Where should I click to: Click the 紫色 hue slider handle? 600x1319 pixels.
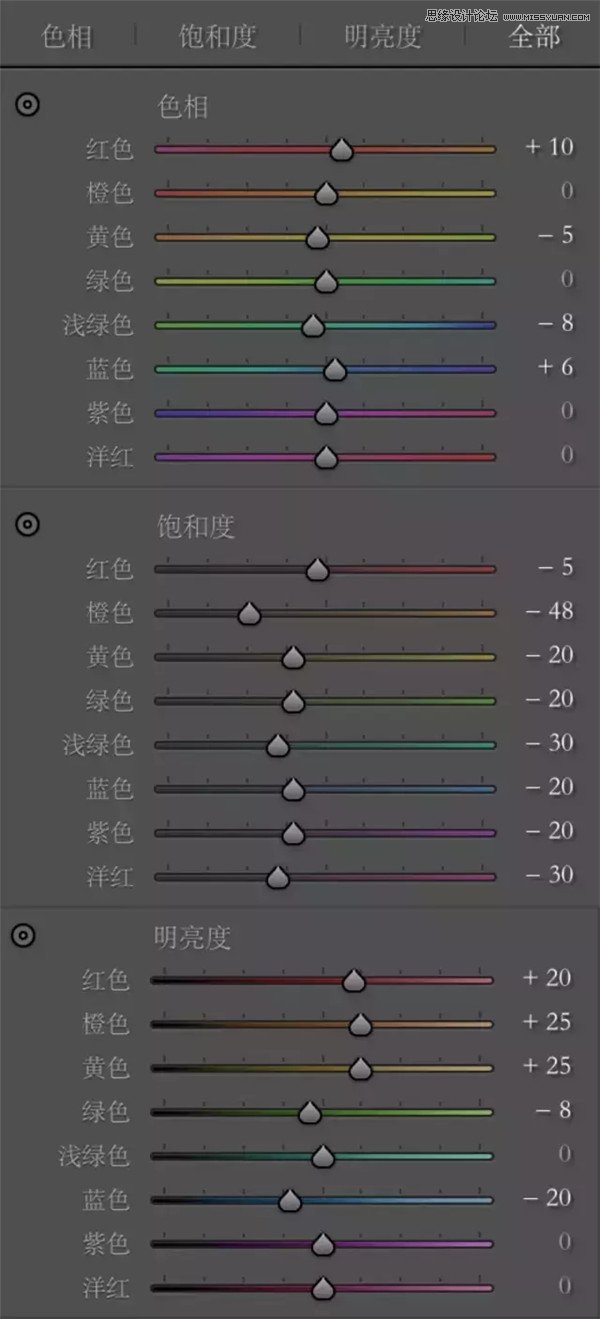(x=325, y=414)
